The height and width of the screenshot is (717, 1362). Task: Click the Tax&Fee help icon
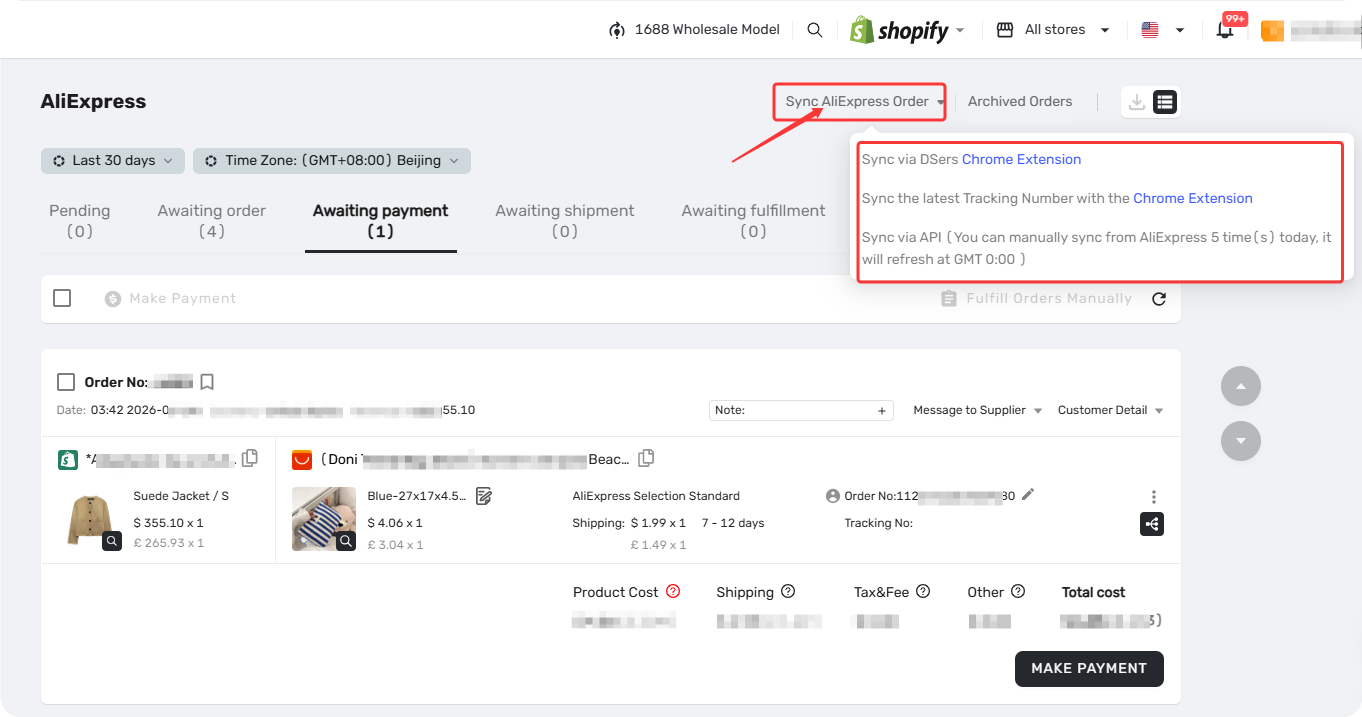click(x=923, y=591)
